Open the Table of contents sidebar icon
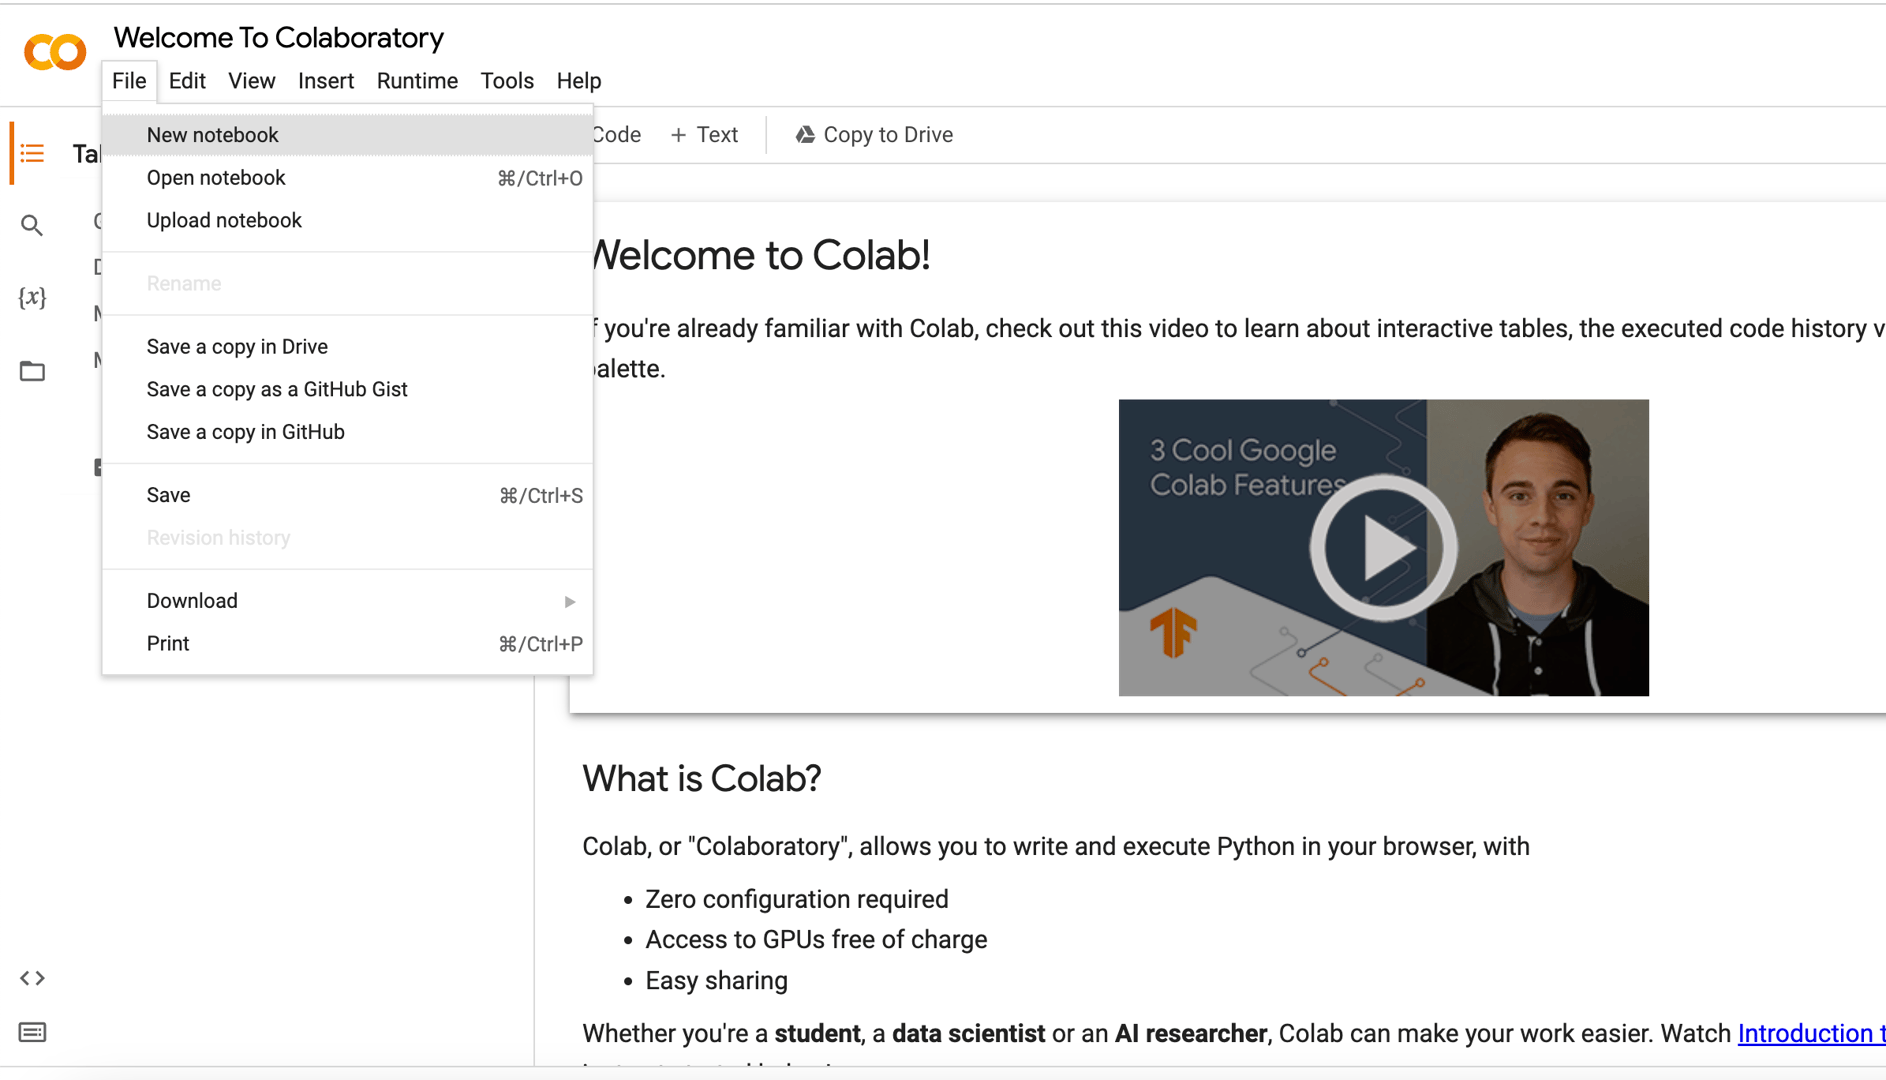 click(x=32, y=153)
